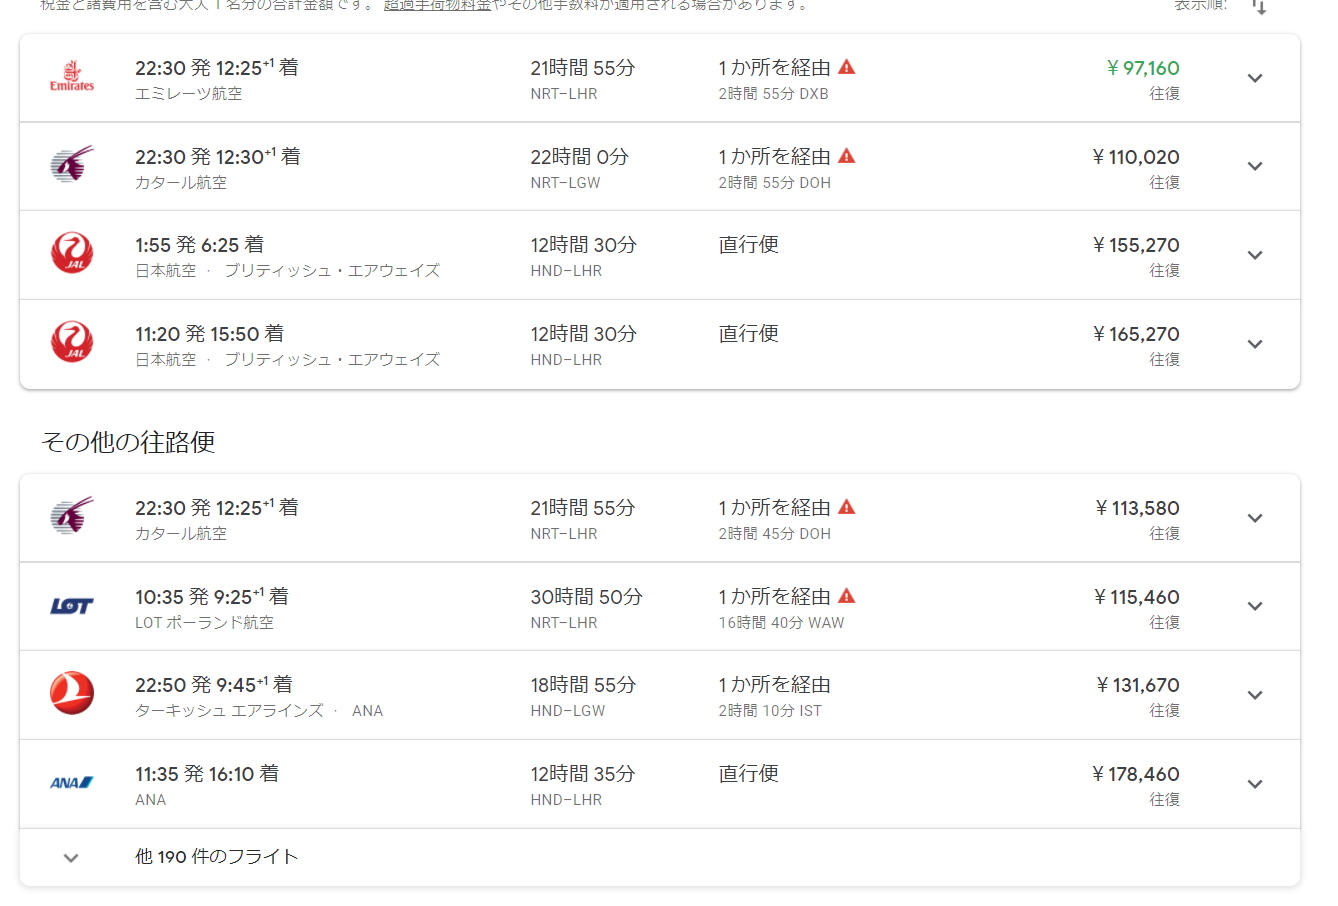Click the warning icon on the LOT WAW layover
1338x906 pixels.
pyautogui.click(x=847, y=596)
